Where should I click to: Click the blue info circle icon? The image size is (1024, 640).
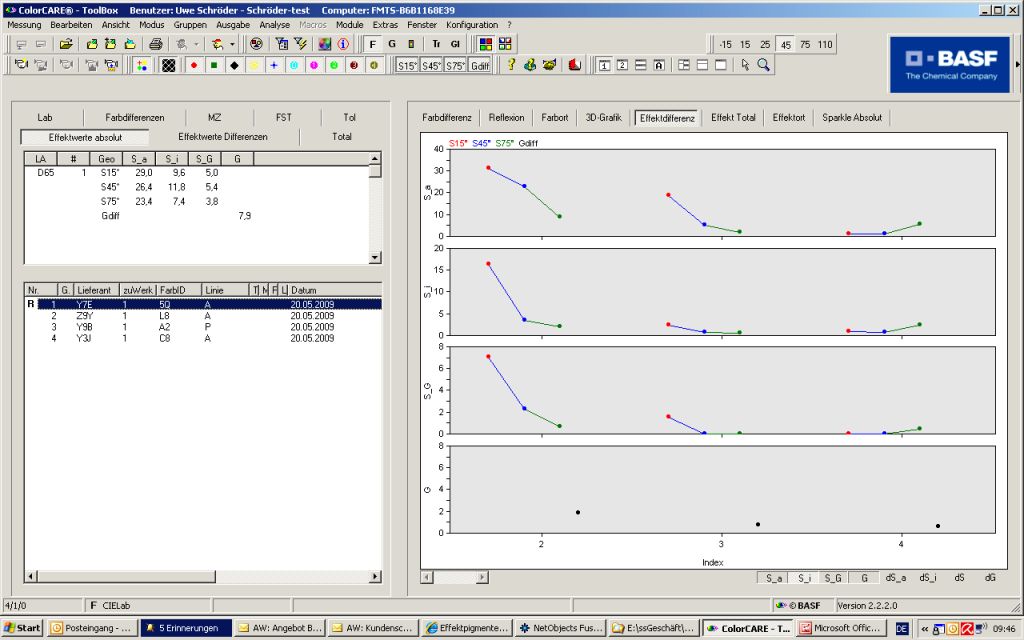pyautogui.click(x=343, y=44)
